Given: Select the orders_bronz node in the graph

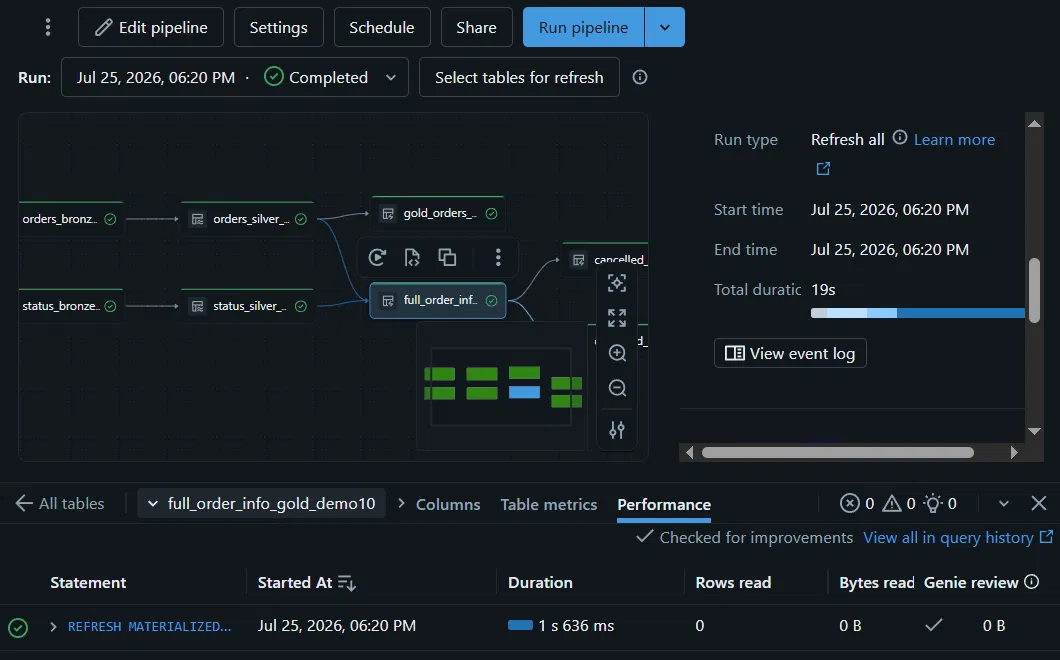Looking at the screenshot, I should 70,219.
